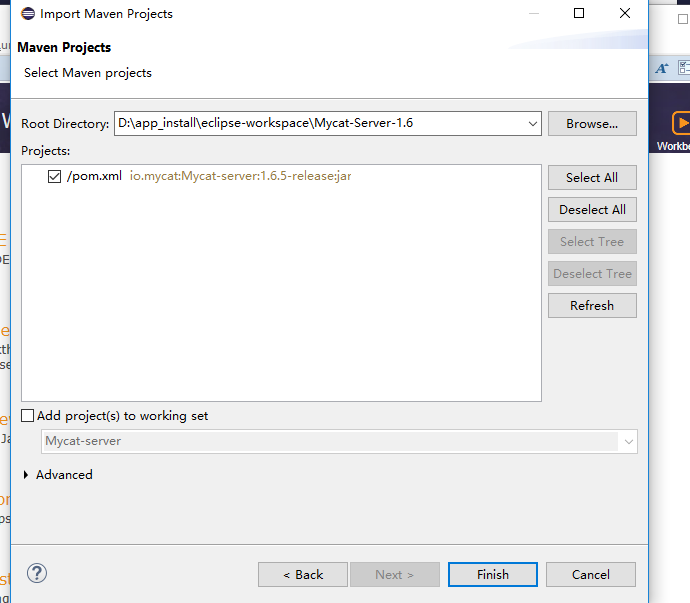The height and width of the screenshot is (603, 690).
Task: Enable Add project(s) to working set
Action: click(x=28, y=416)
